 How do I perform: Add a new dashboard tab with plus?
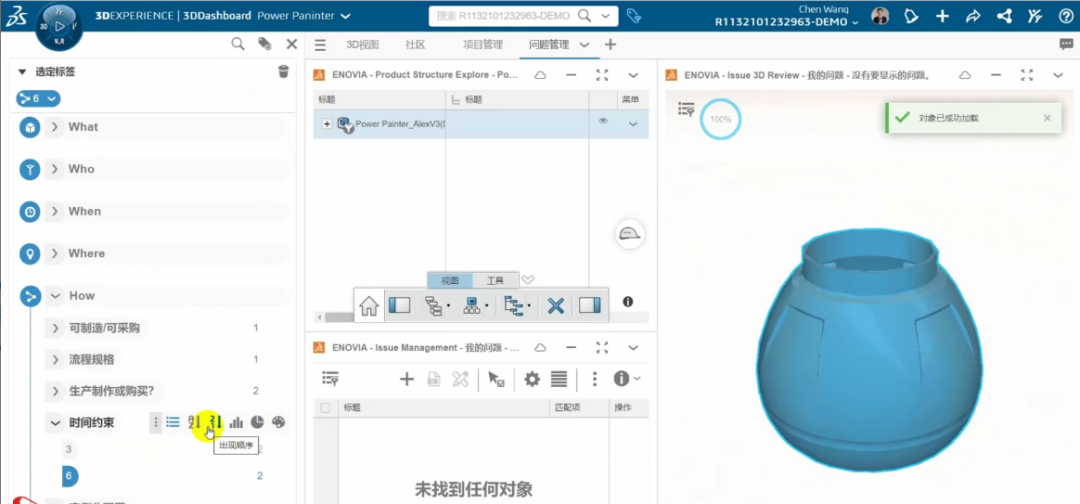pyautogui.click(x=610, y=45)
